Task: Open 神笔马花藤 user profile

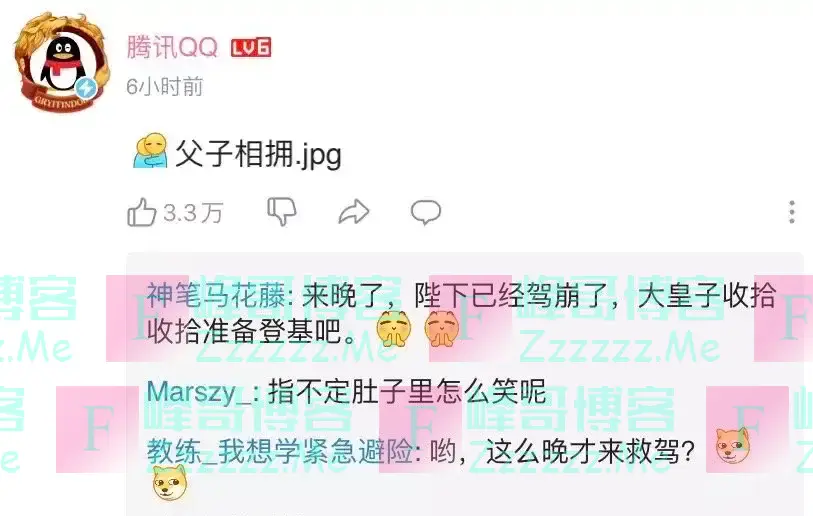Action: click(x=216, y=297)
